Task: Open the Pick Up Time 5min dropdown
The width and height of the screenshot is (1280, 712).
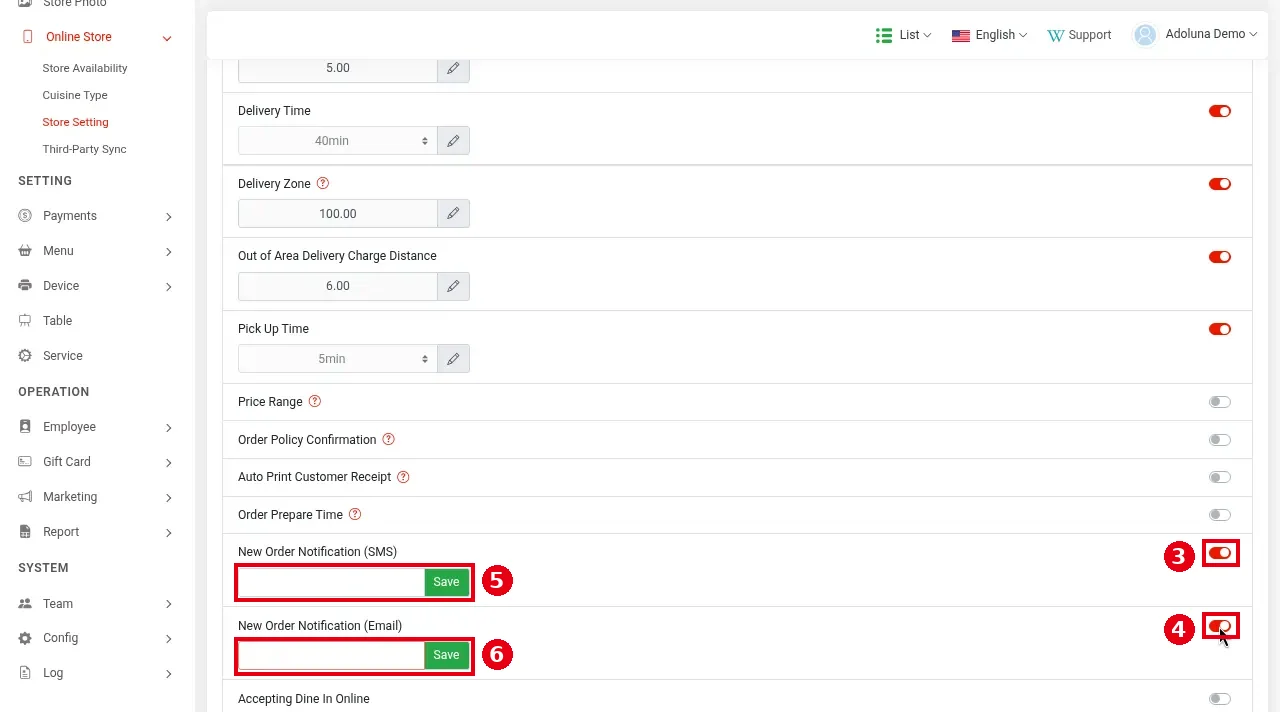Action: click(x=338, y=359)
